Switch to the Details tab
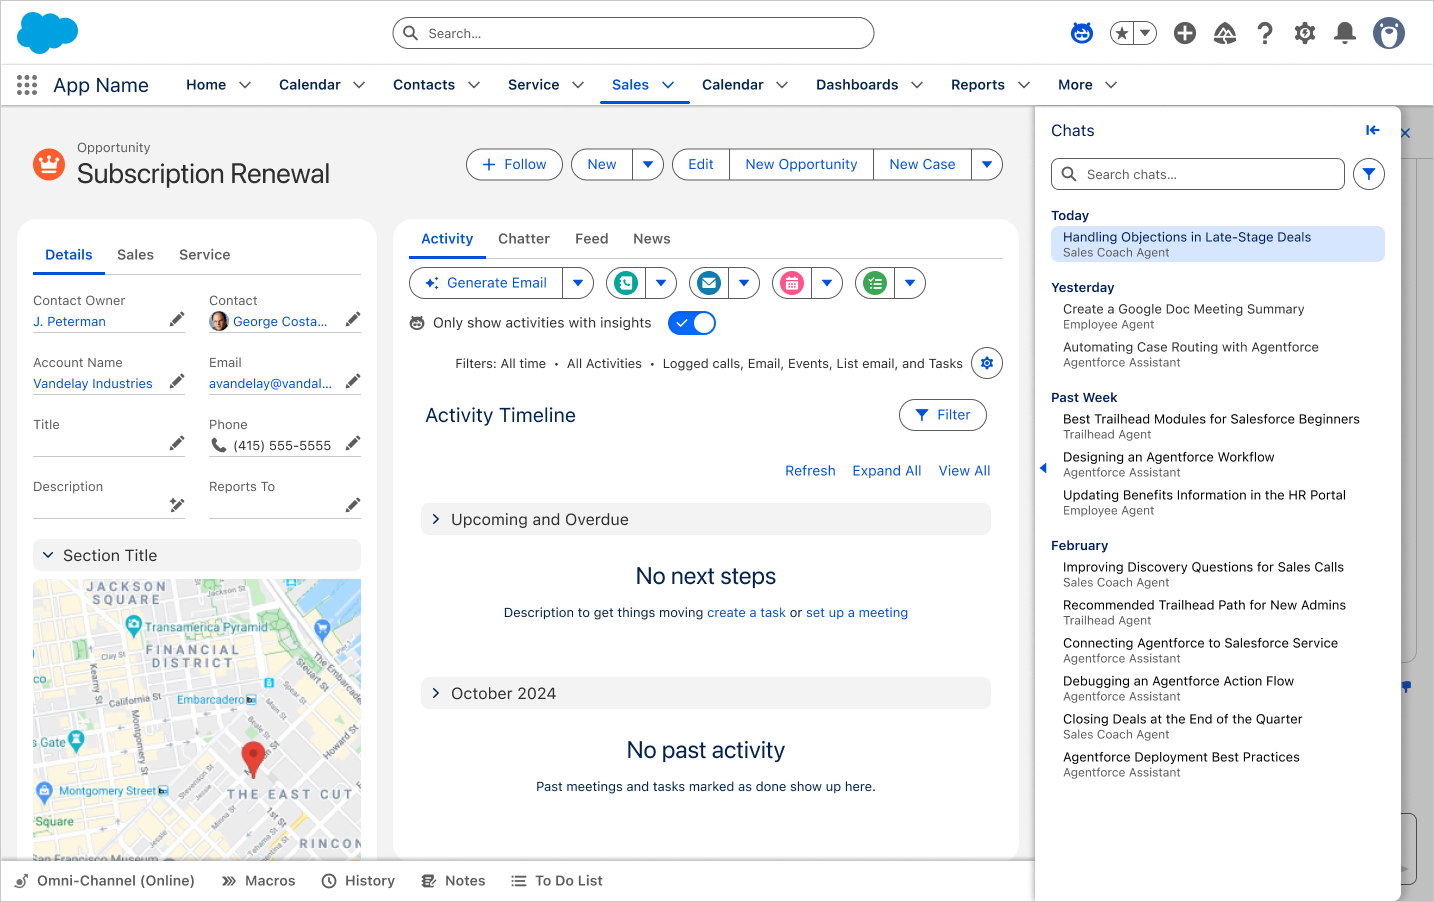1434x902 pixels. [x=69, y=255]
